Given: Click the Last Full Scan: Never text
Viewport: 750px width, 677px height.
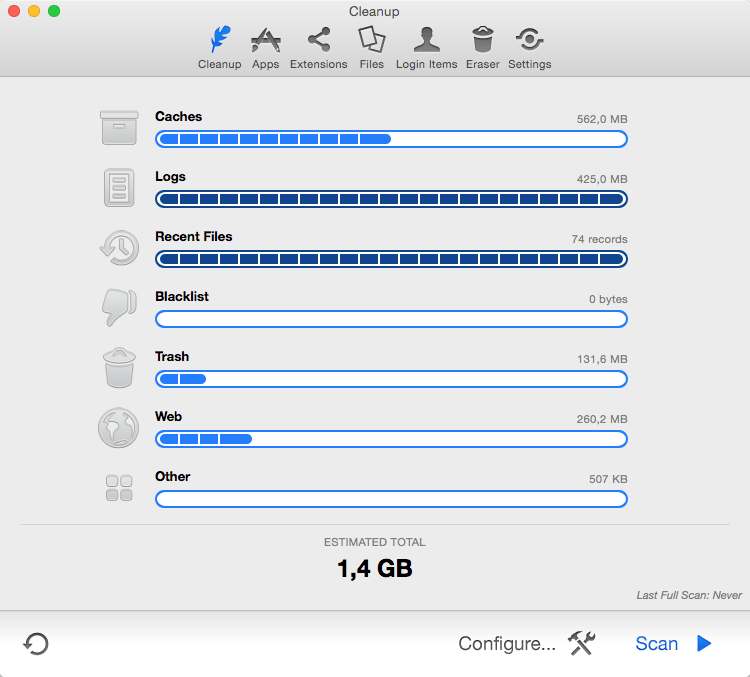Looking at the screenshot, I should [689, 595].
